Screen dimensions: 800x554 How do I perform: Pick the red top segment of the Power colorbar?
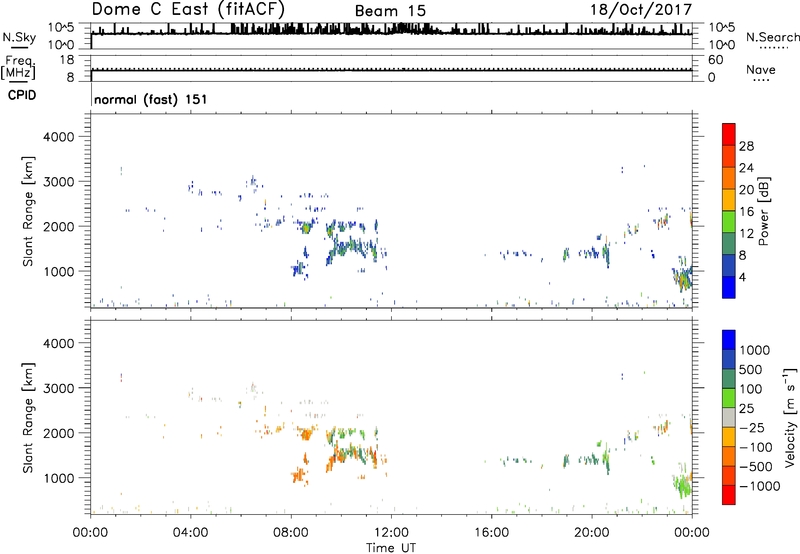(729, 134)
